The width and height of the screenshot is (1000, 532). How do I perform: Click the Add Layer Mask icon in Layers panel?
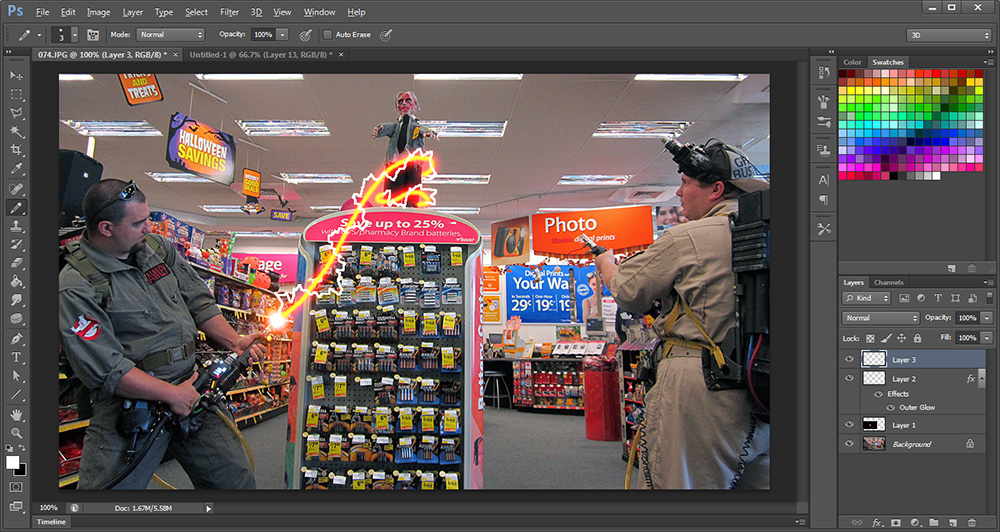895,522
